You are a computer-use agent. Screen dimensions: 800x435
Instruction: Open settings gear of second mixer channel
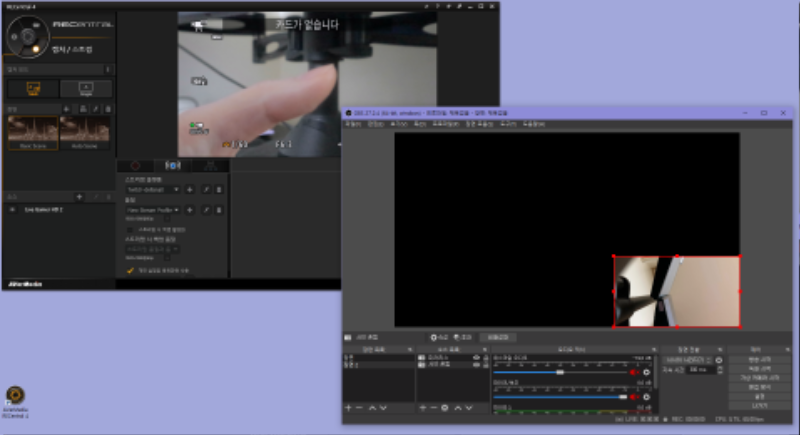pos(646,397)
